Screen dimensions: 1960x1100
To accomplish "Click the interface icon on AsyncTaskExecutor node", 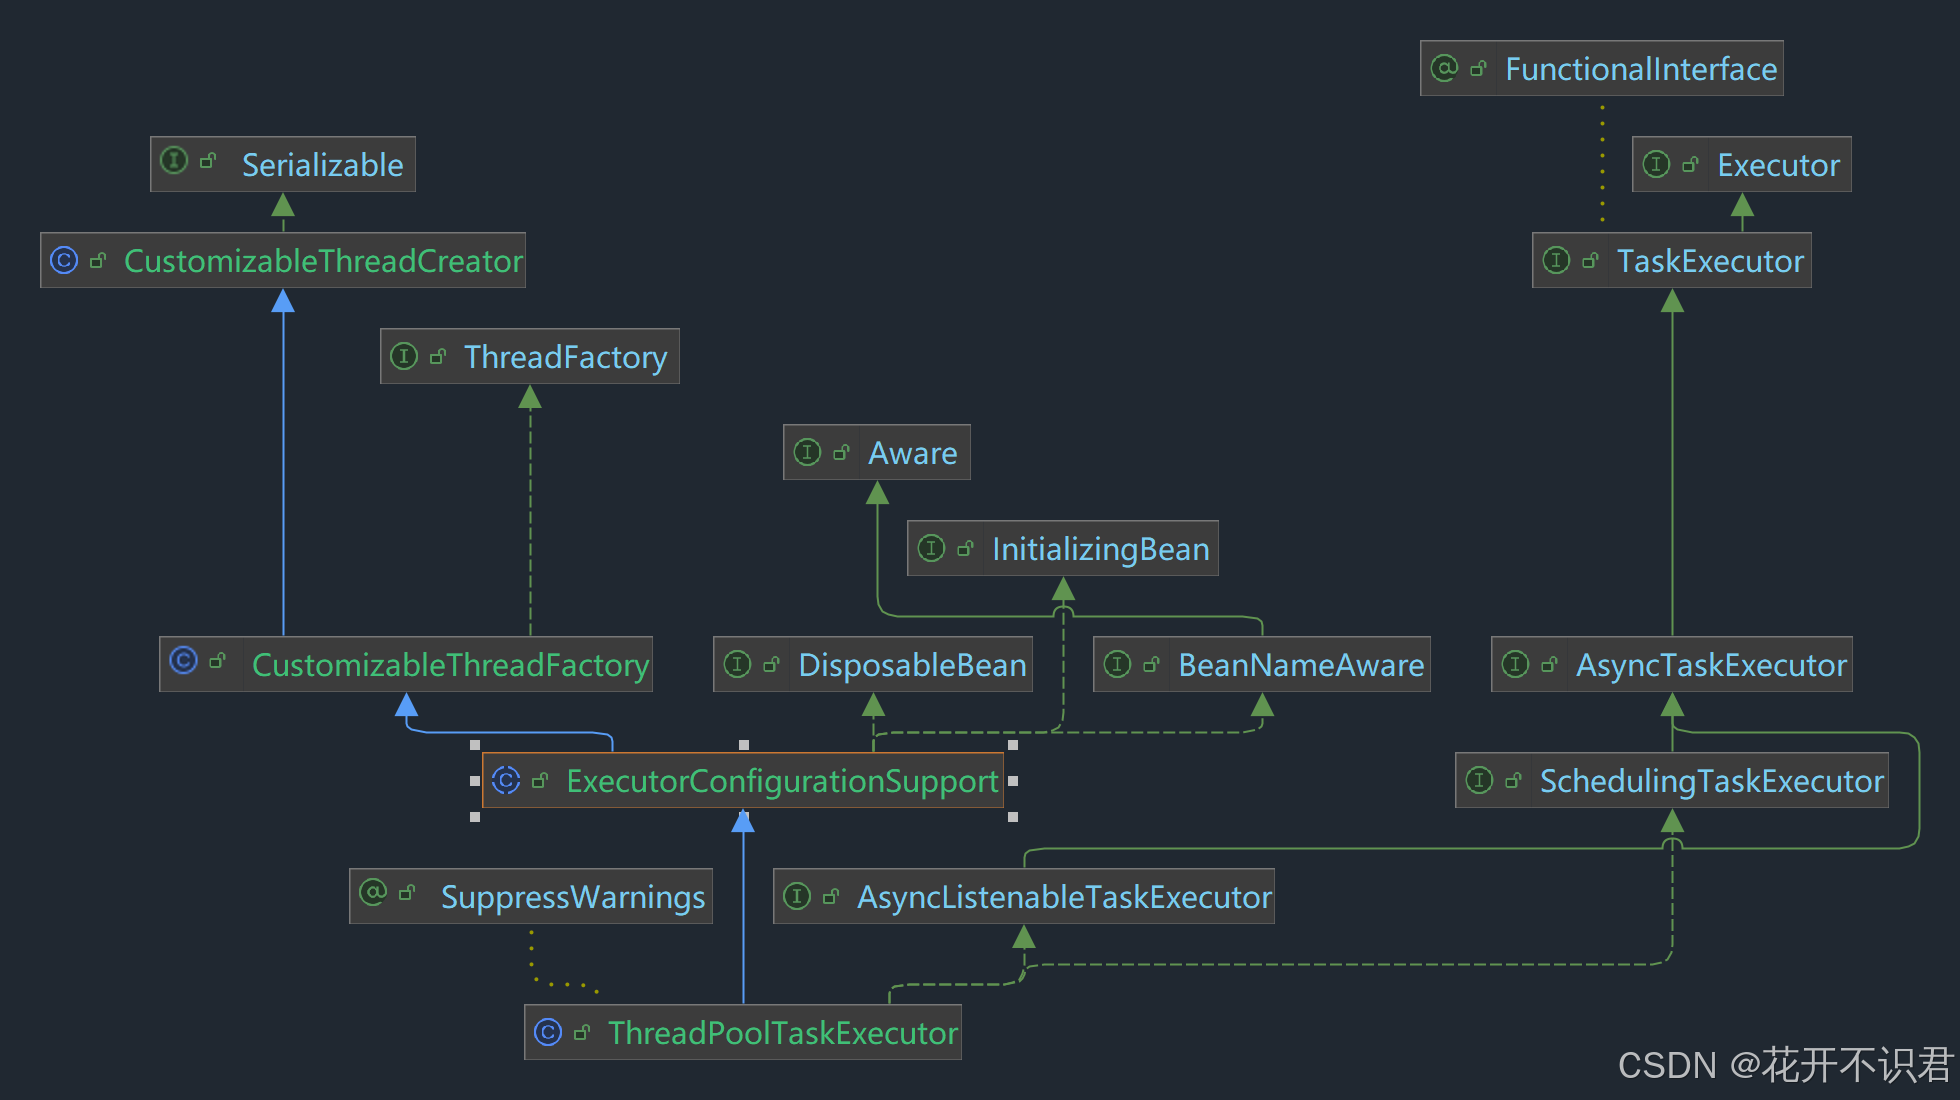I will (1515, 664).
